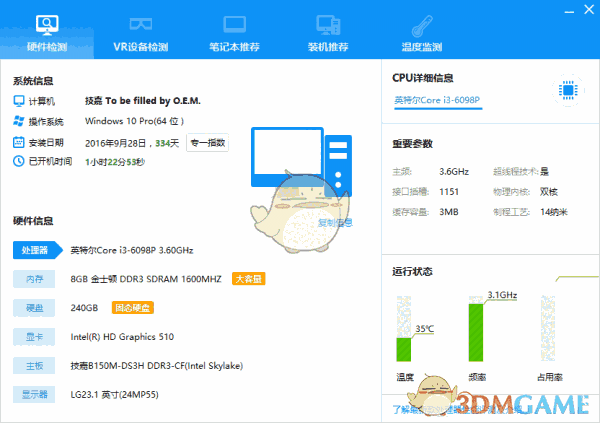Click the LG23.1 英寸(24MP55) monitor text

point(114,394)
